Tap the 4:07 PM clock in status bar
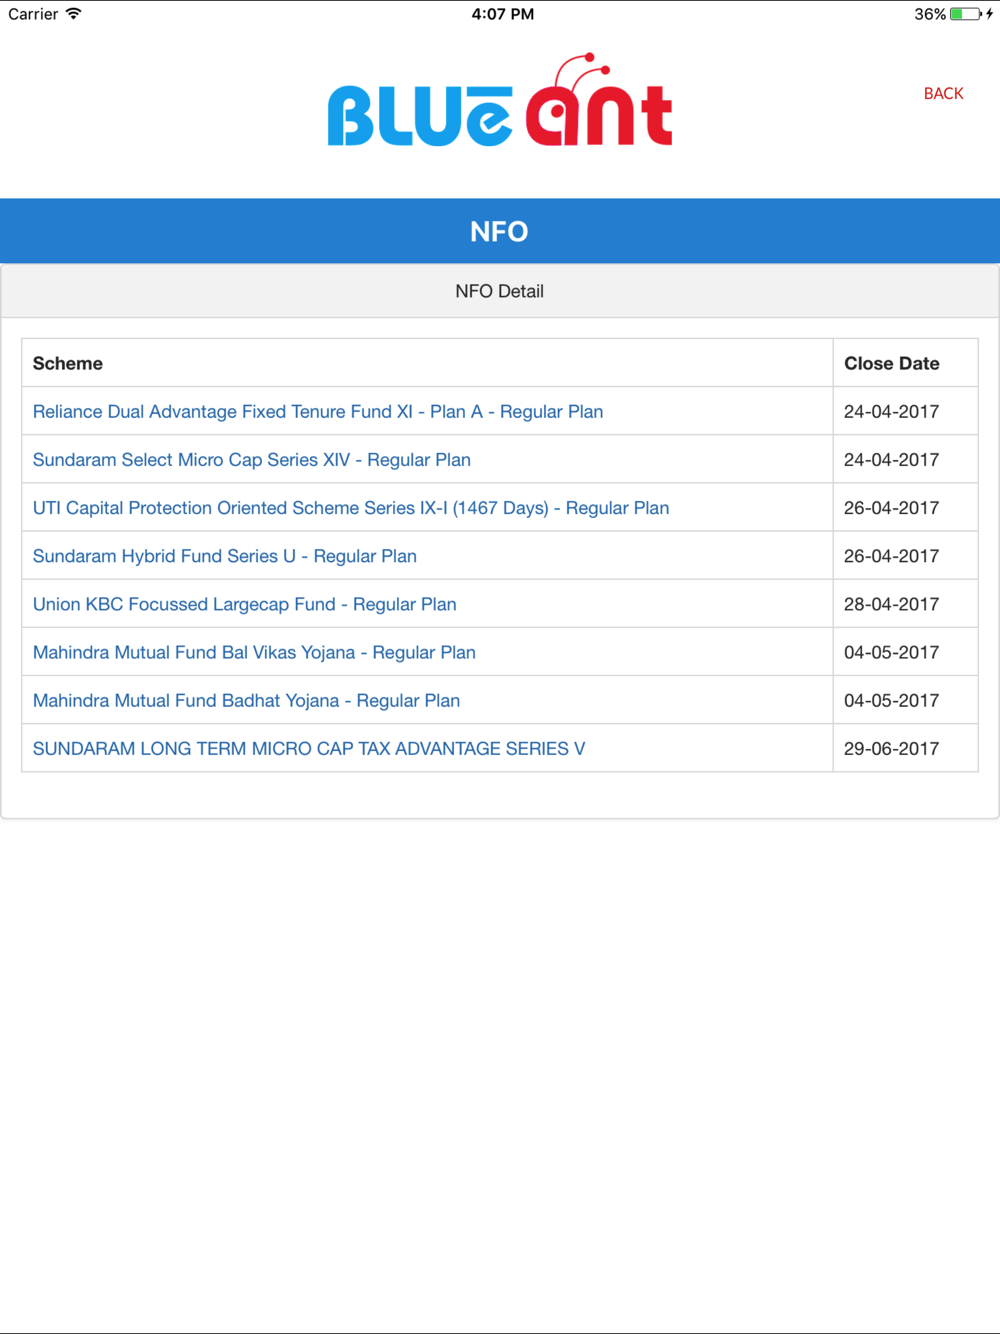This screenshot has height=1334, width=1000. pos(503,14)
